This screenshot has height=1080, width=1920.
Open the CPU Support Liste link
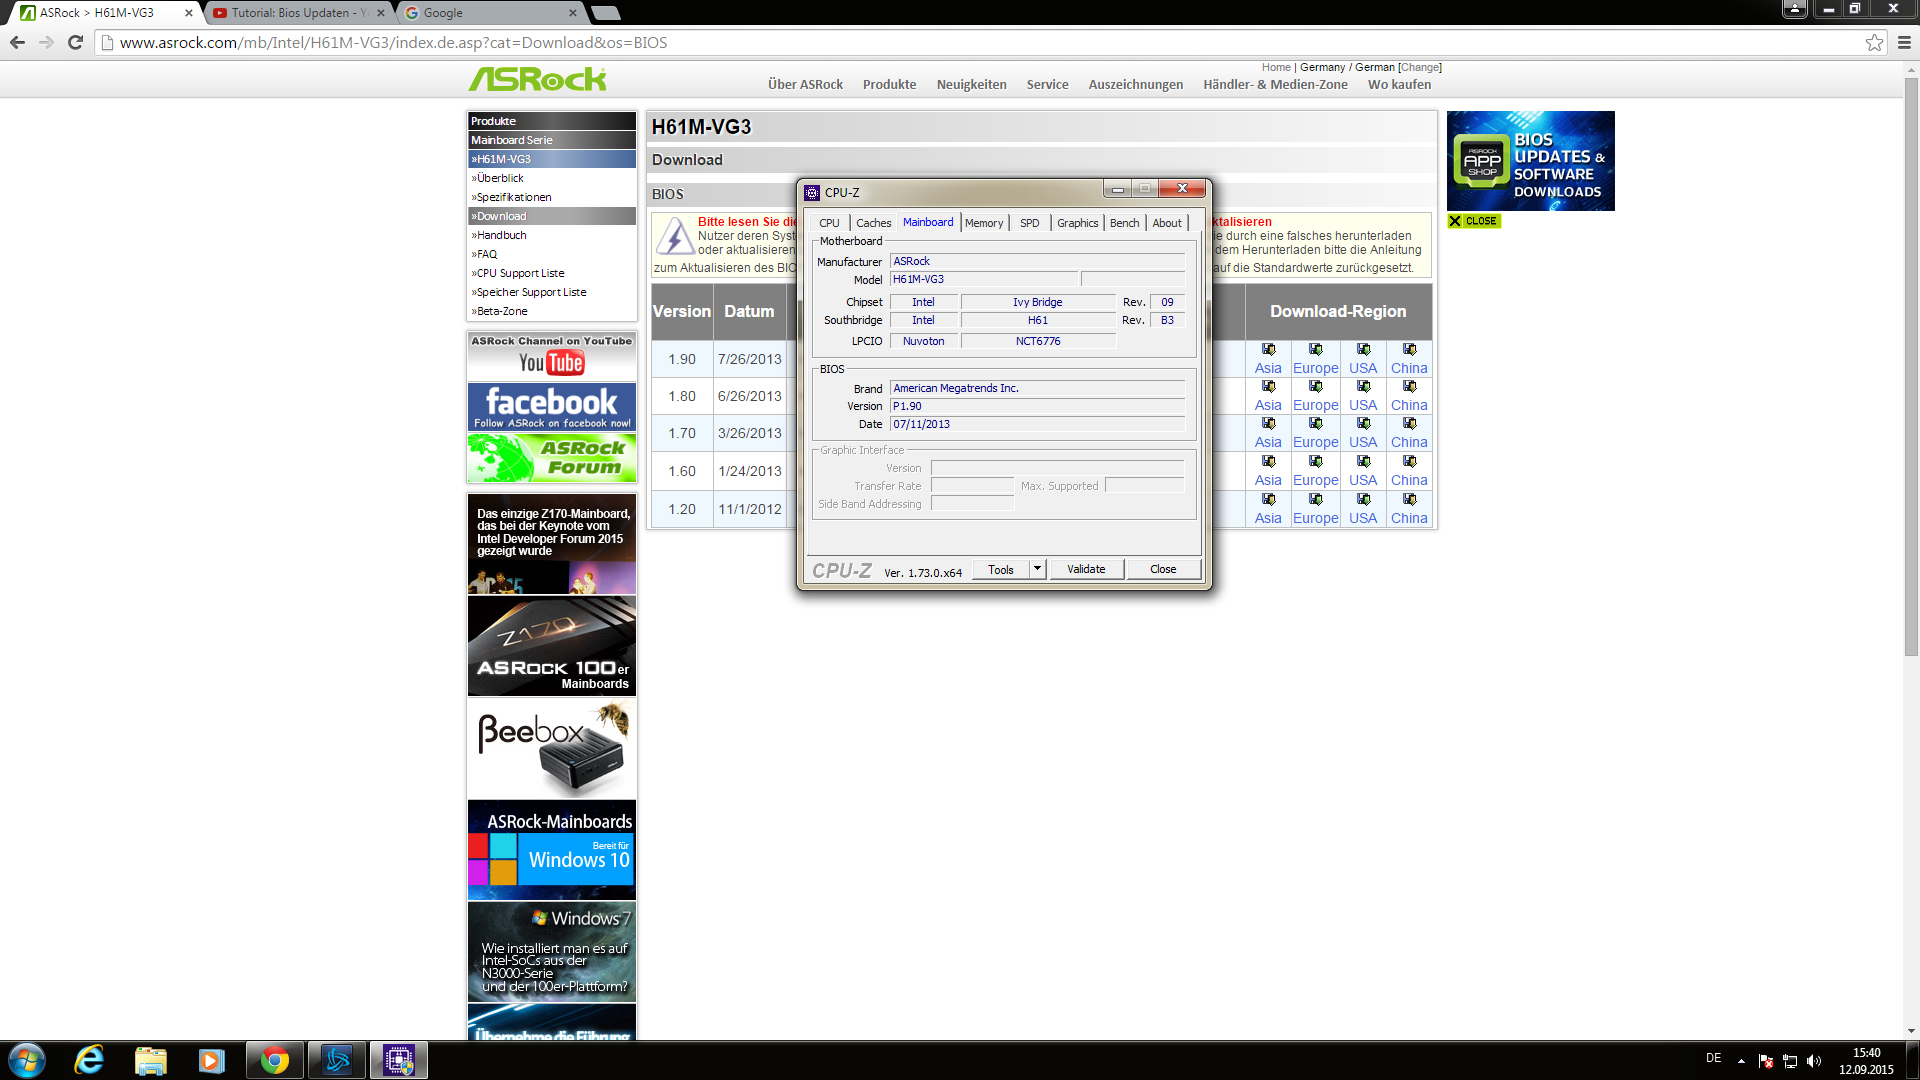point(520,273)
